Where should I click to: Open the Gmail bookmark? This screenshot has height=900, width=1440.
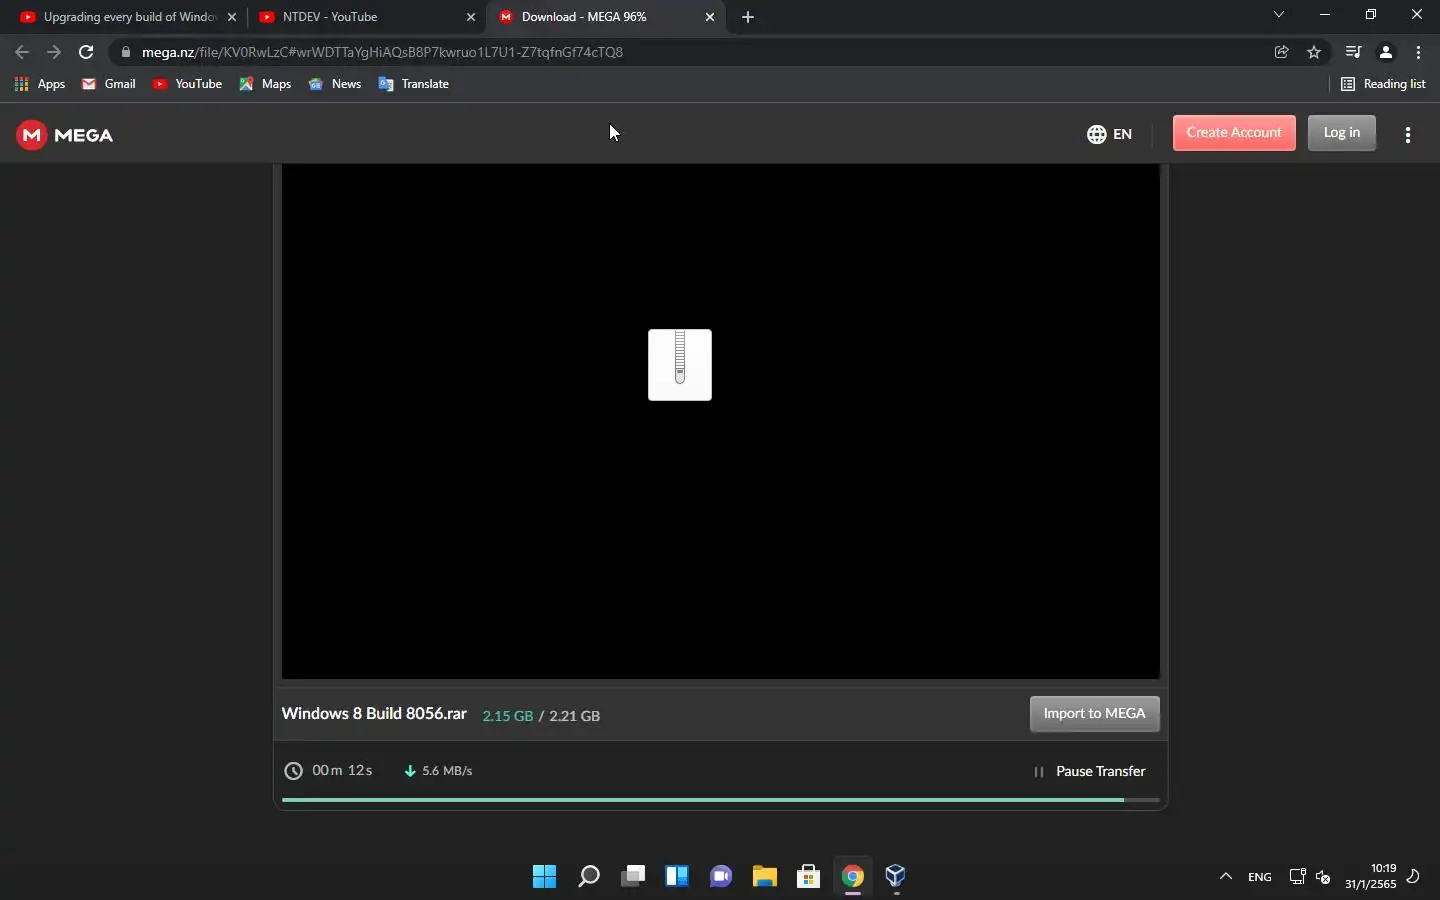tap(109, 84)
